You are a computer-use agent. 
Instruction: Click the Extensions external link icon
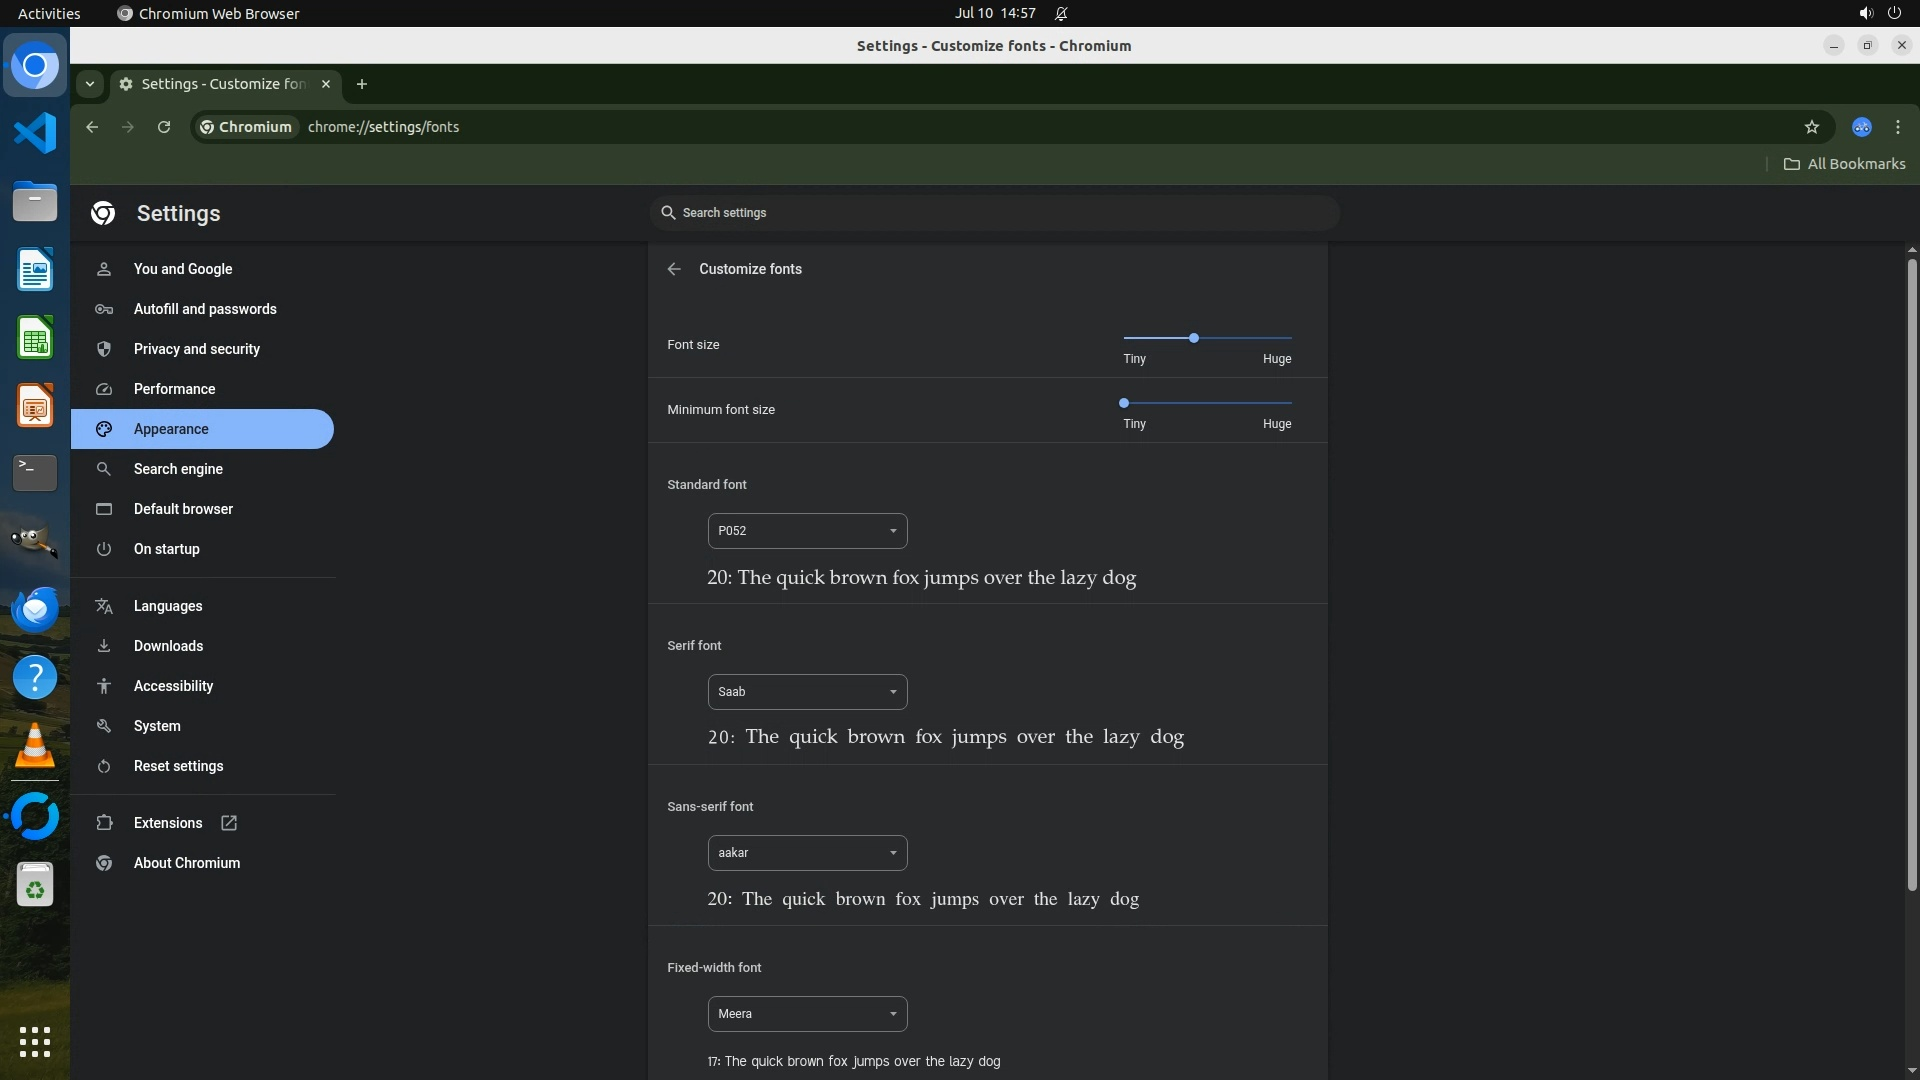coord(229,823)
